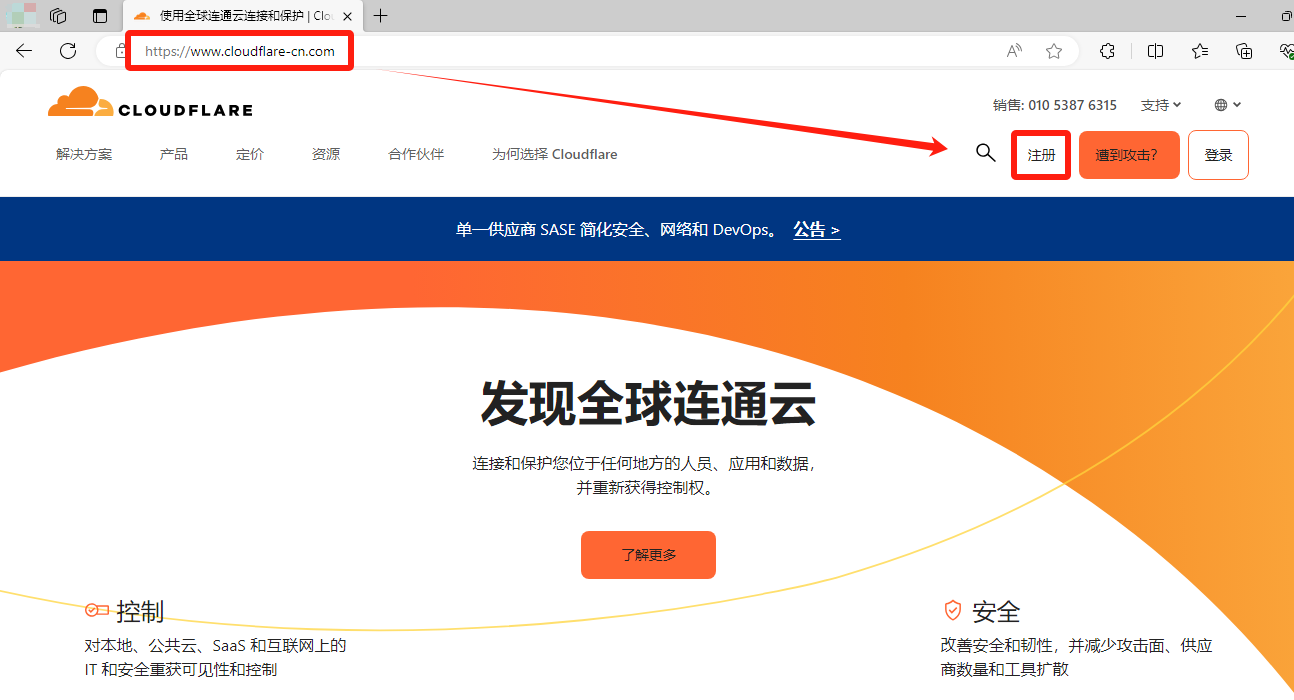Image resolution: width=1294 pixels, height=700 pixels.
Task: Open the read aloud icon in address bar
Action: [x=1014, y=51]
